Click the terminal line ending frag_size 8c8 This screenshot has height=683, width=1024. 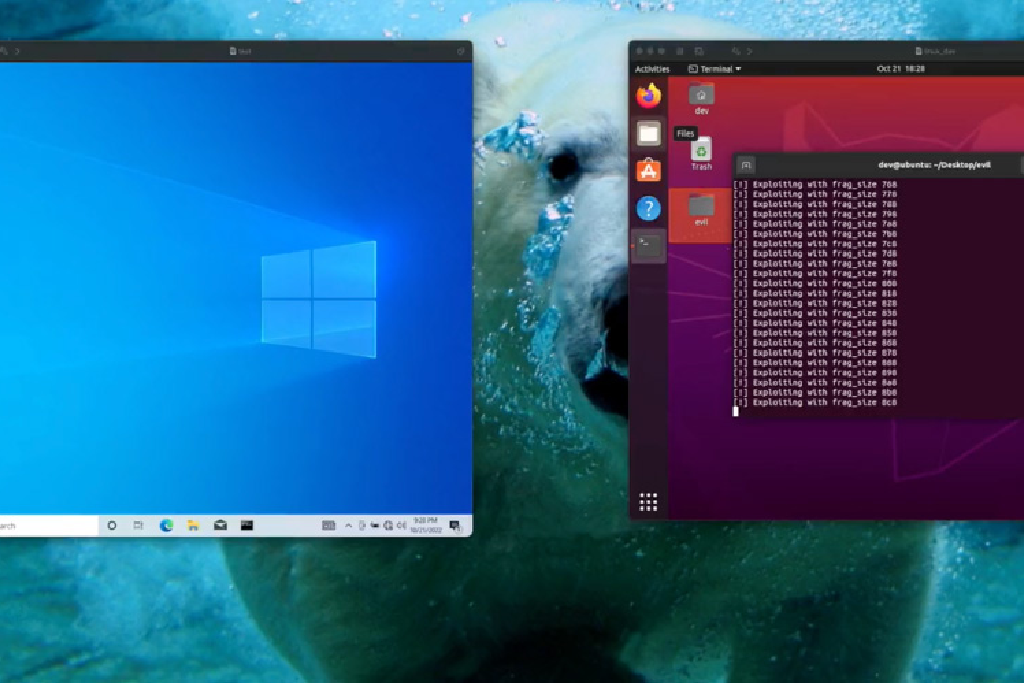(816, 403)
